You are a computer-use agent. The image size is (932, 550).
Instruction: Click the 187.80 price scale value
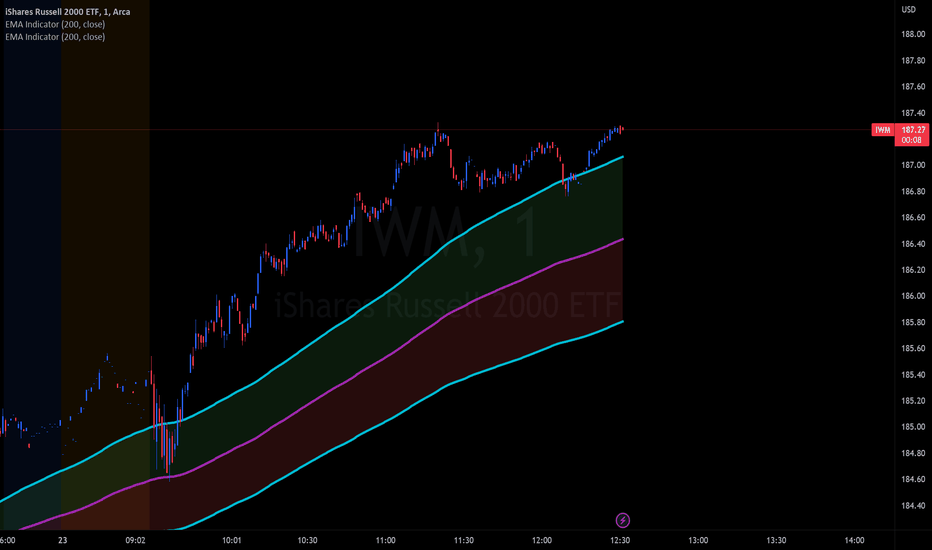[913, 61]
